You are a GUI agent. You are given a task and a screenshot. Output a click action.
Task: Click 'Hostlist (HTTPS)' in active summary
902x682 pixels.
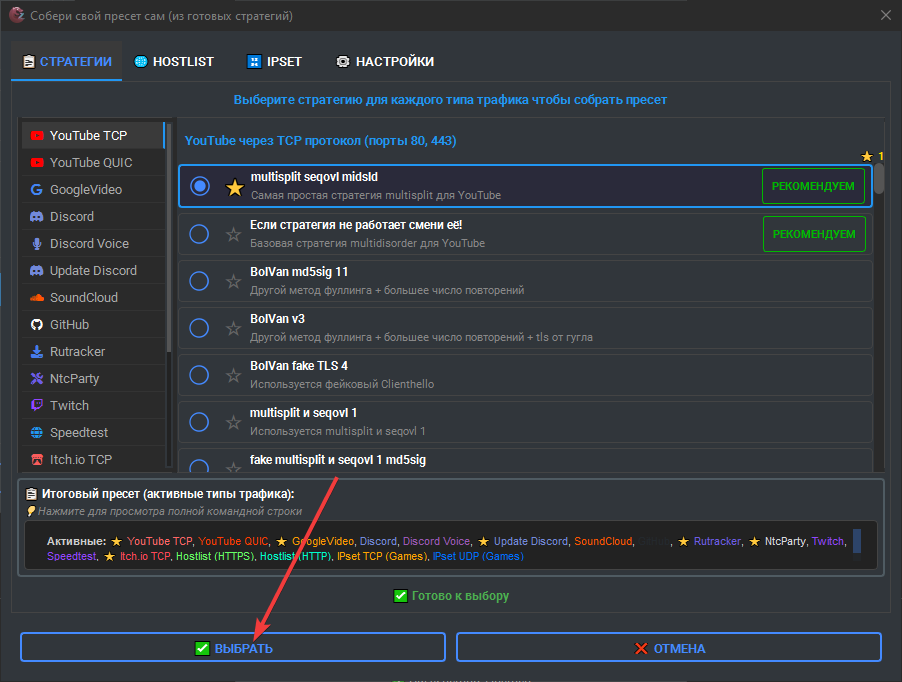click(215, 557)
